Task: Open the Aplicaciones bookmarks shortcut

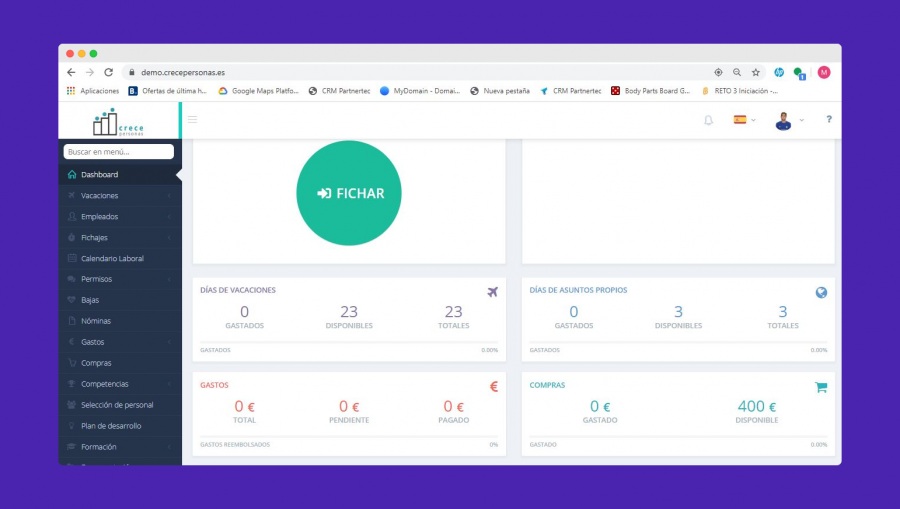Action: tap(92, 91)
